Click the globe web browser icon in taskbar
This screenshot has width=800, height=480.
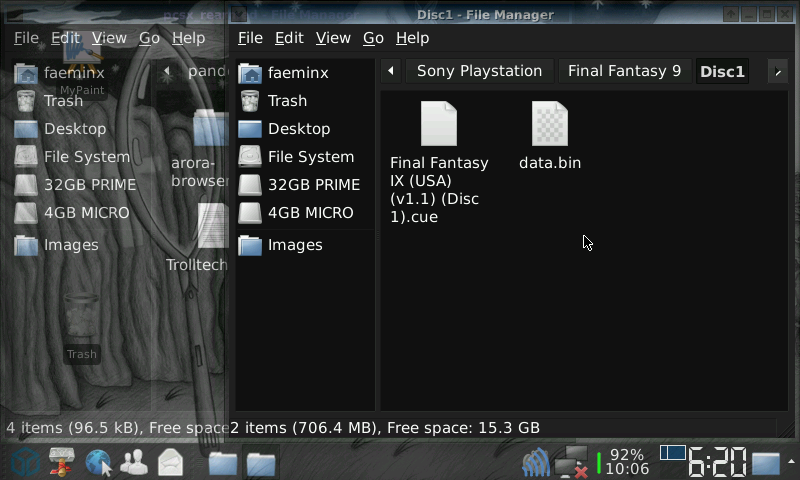[98, 462]
